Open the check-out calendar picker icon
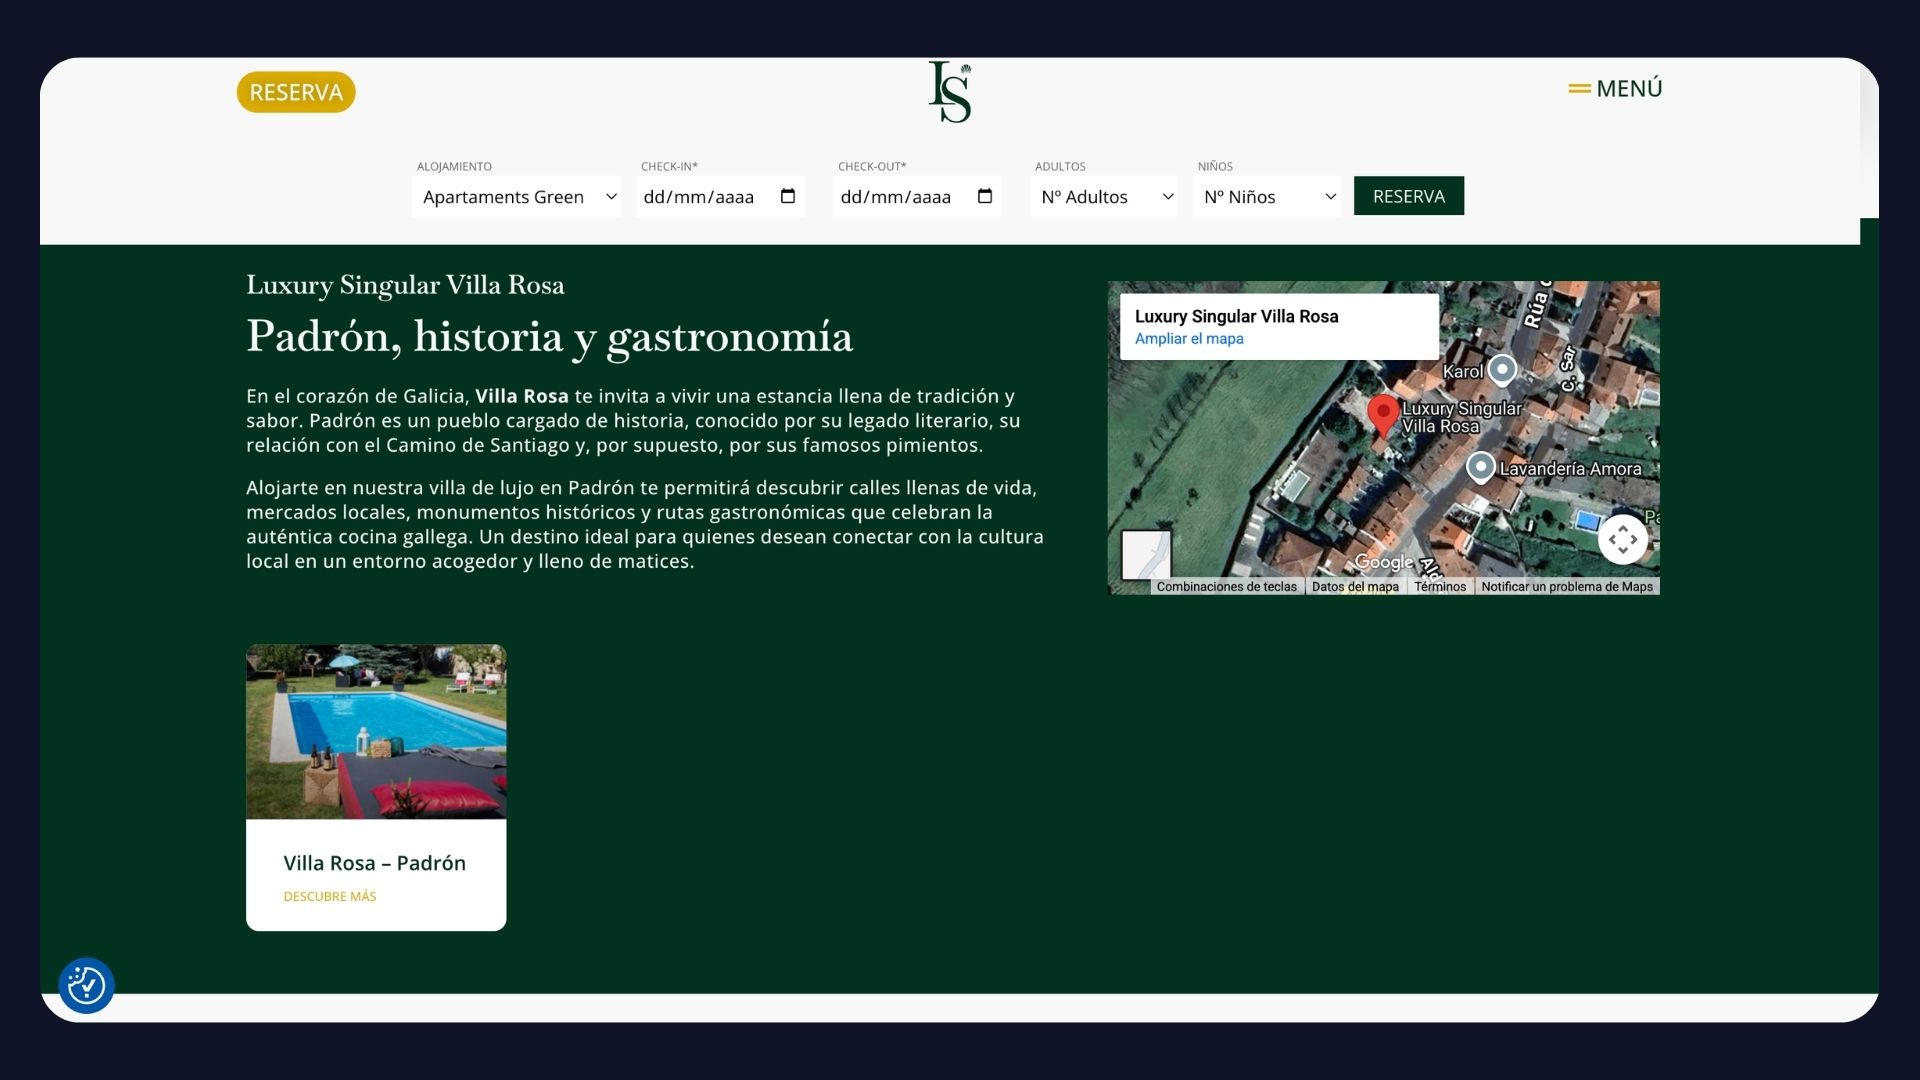Viewport: 1920px width, 1080px height. coord(985,196)
